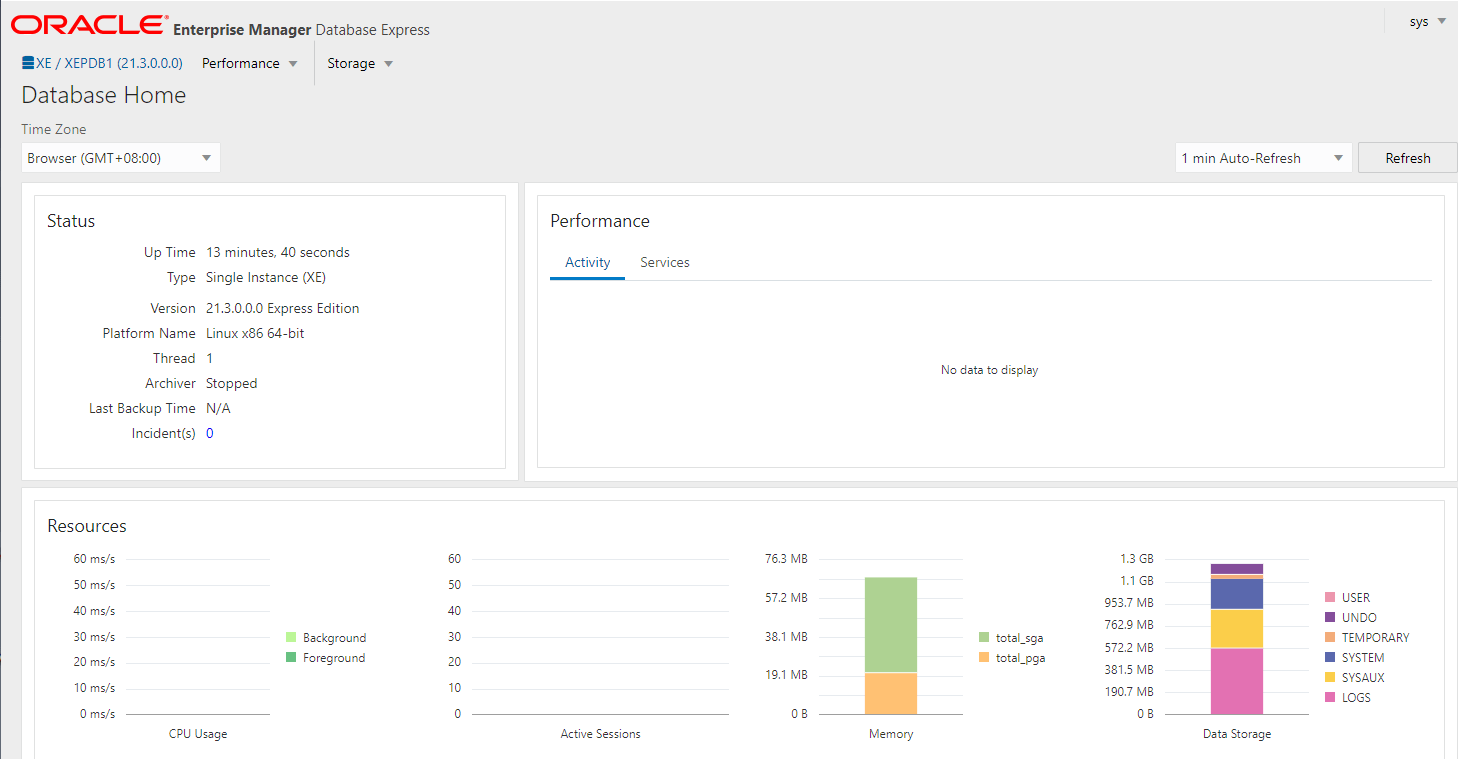Click the Incident(s) count link
The height and width of the screenshot is (759, 1458).
tap(210, 433)
